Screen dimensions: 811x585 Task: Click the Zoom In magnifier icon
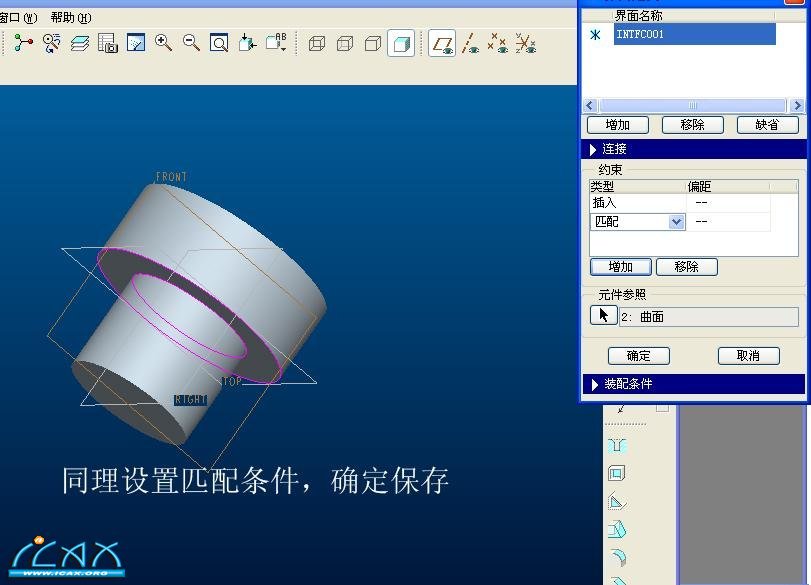[163, 43]
